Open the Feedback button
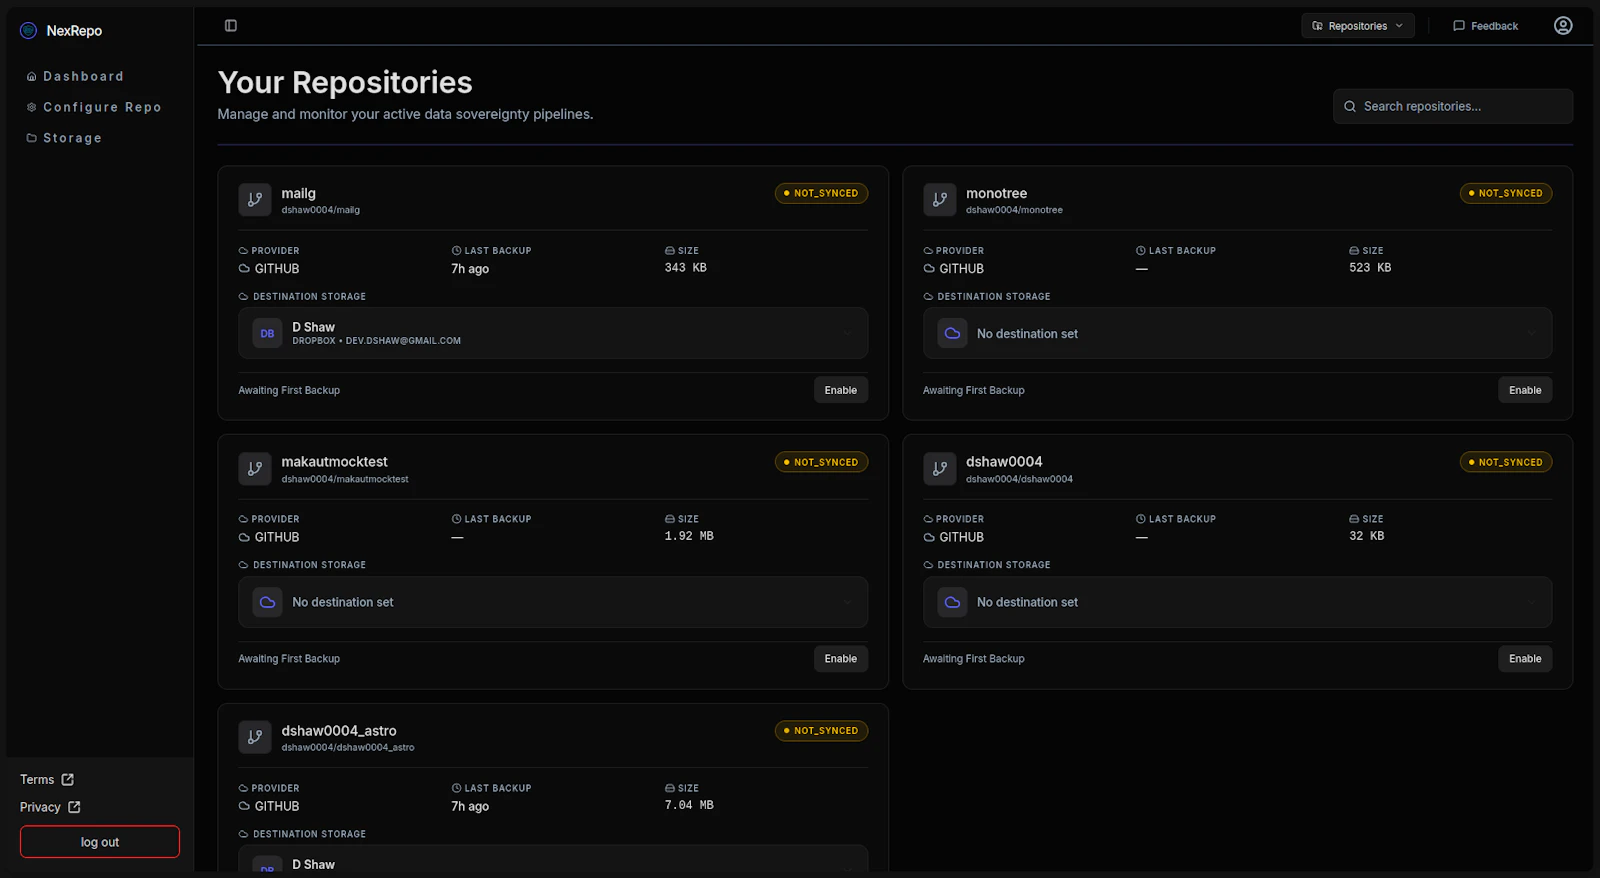The width and height of the screenshot is (1600, 878). click(1486, 26)
